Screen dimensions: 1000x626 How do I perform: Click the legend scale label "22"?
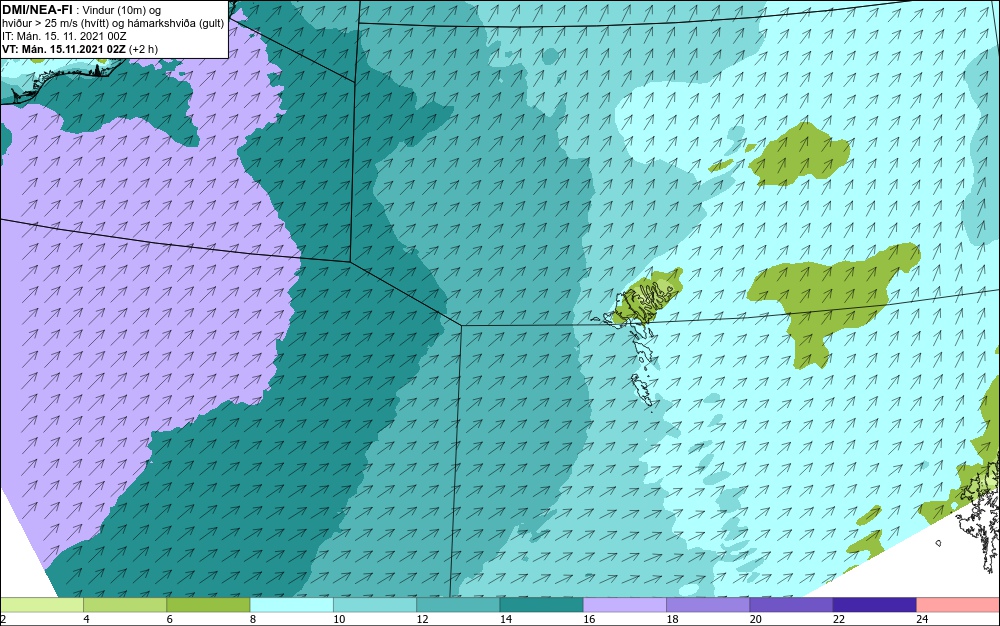tap(839, 619)
